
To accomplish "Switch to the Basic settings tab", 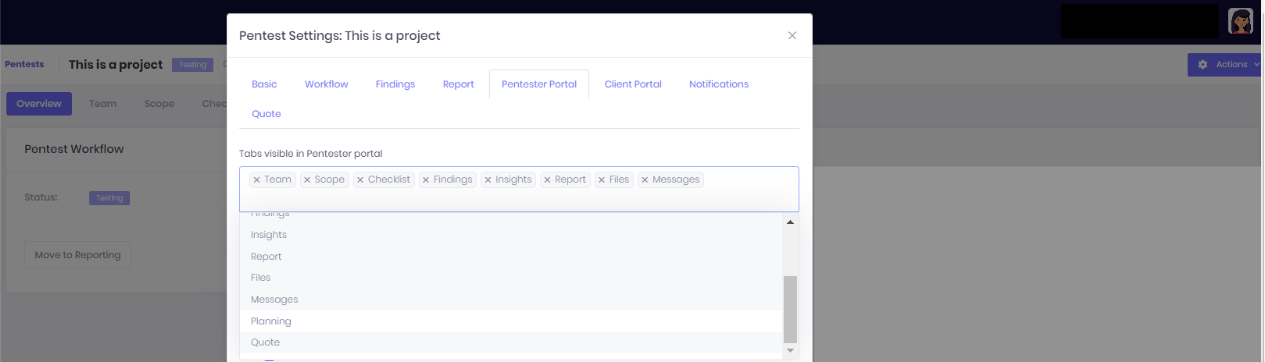I will 265,84.
